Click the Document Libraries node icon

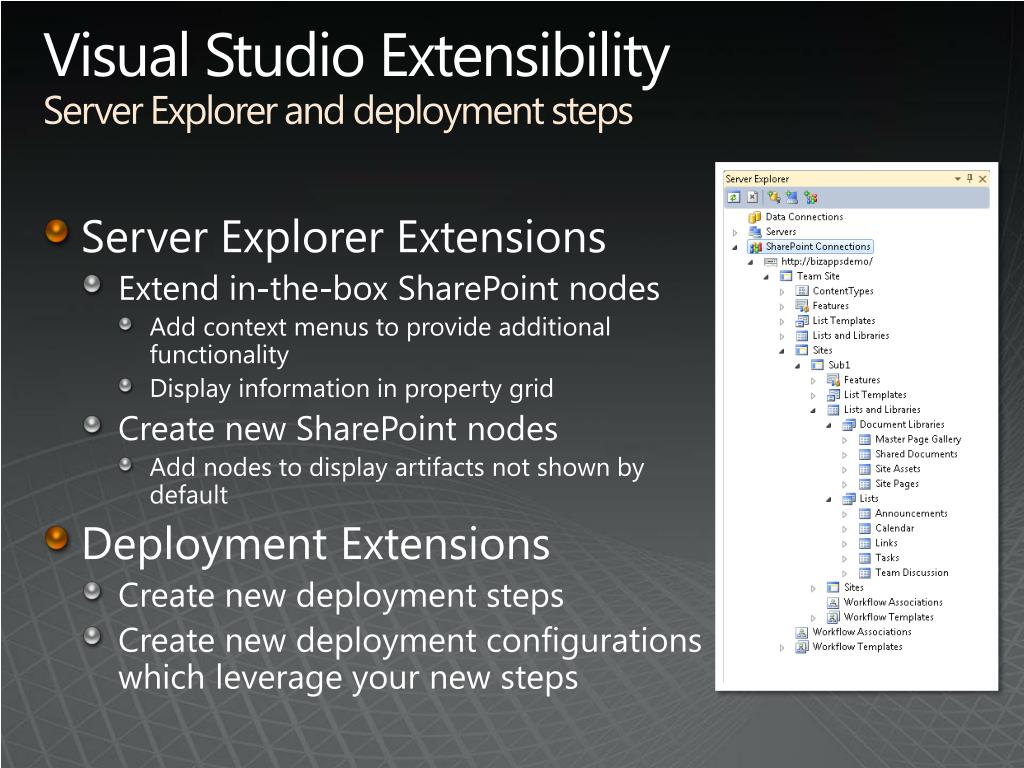pos(849,424)
